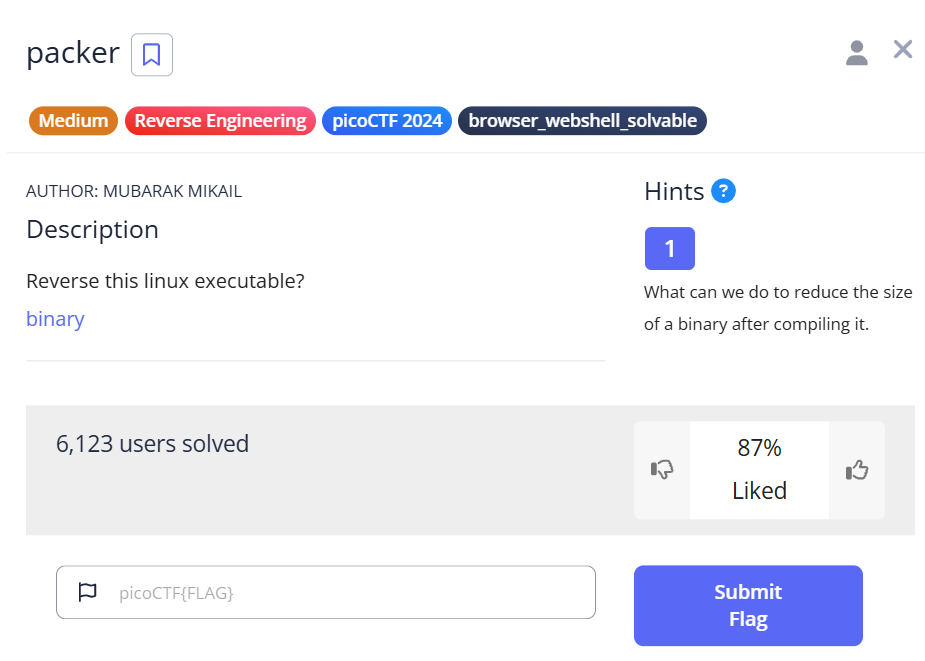The height and width of the screenshot is (661, 925).
Task: Dislike the challenge with thumbs down
Action: [662, 470]
